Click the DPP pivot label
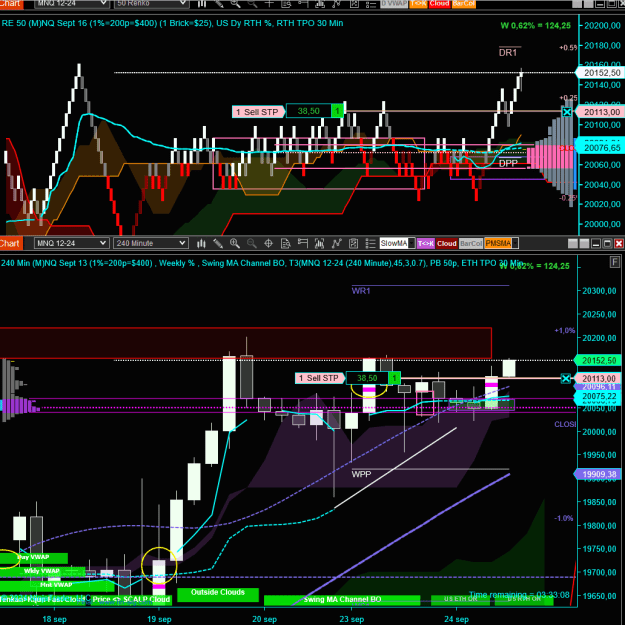 [508, 163]
